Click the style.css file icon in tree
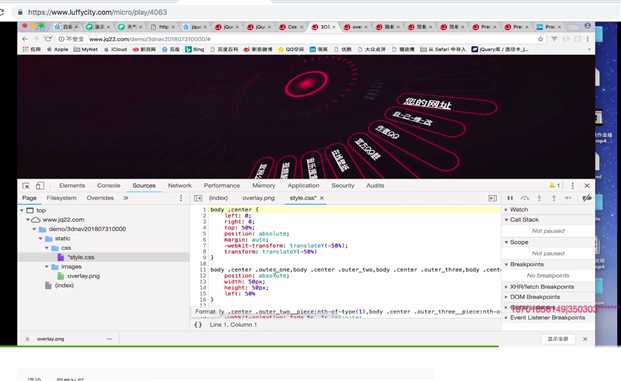The height and width of the screenshot is (381, 621). (61, 257)
